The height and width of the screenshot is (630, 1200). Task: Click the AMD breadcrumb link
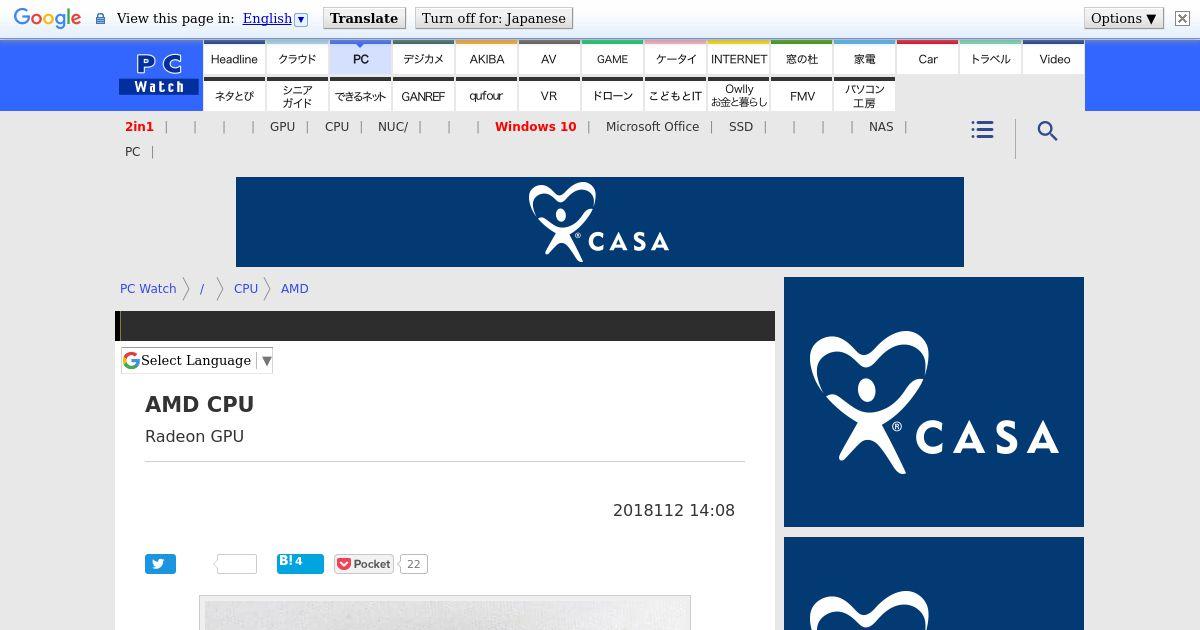pos(295,288)
